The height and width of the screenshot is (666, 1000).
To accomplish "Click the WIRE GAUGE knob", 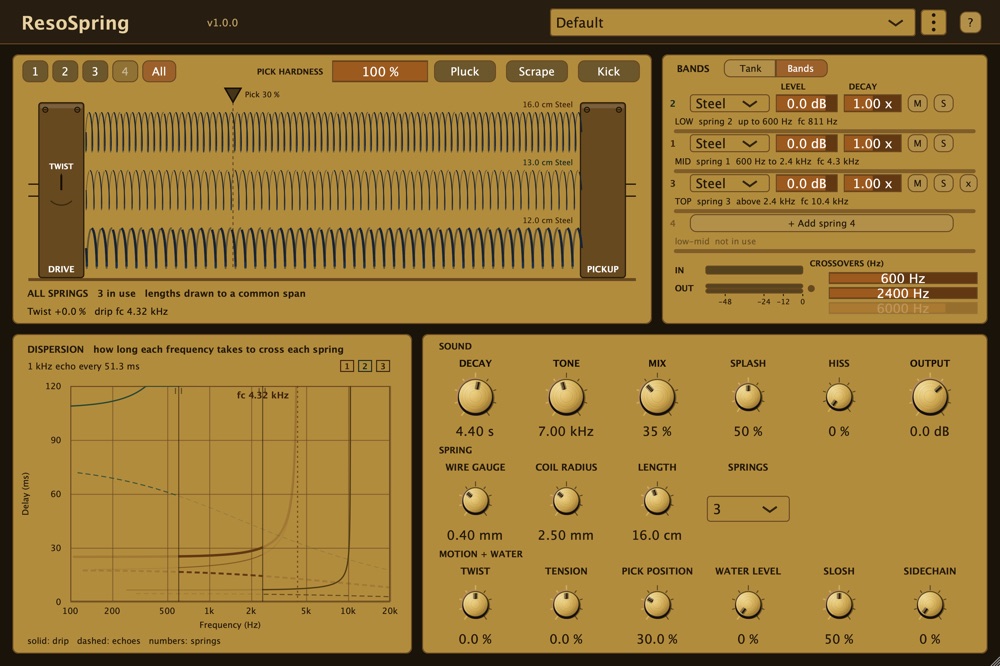I will [x=475, y=501].
